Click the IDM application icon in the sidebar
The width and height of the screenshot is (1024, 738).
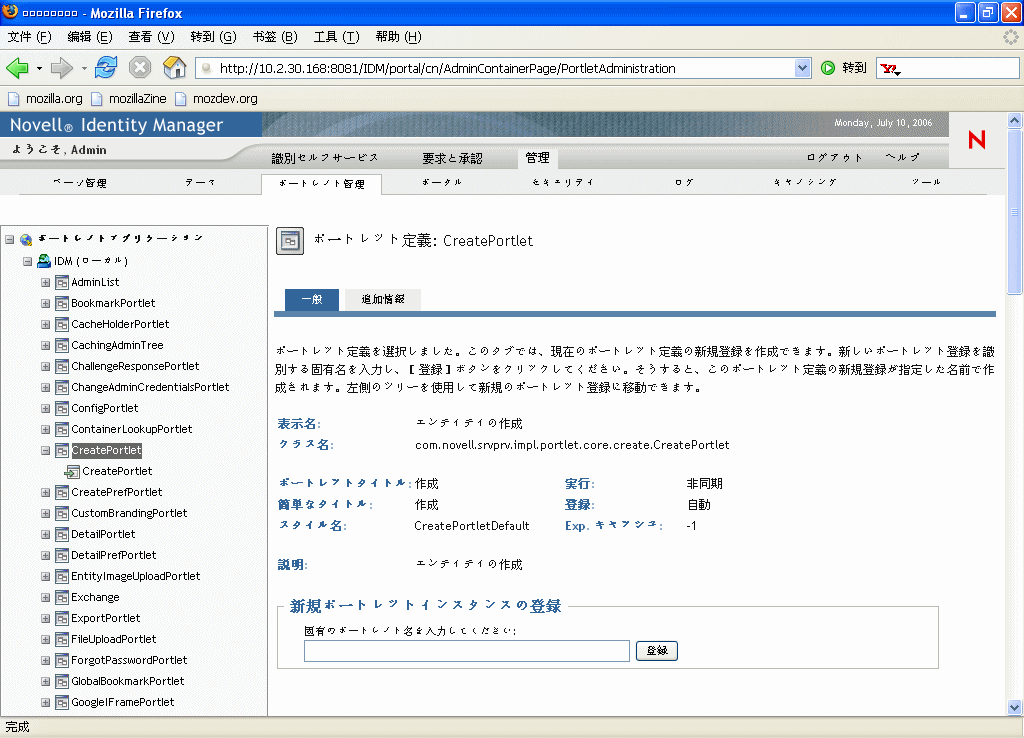pos(44,260)
